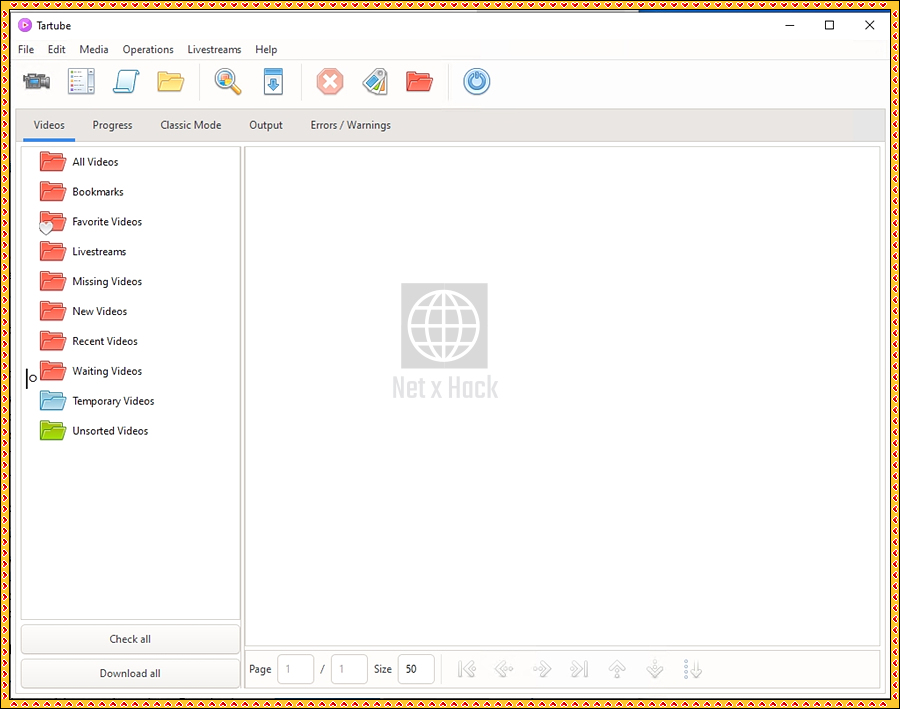This screenshot has height=709, width=900.
Task: Switch to the Classic Mode tab
Action: 191,125
